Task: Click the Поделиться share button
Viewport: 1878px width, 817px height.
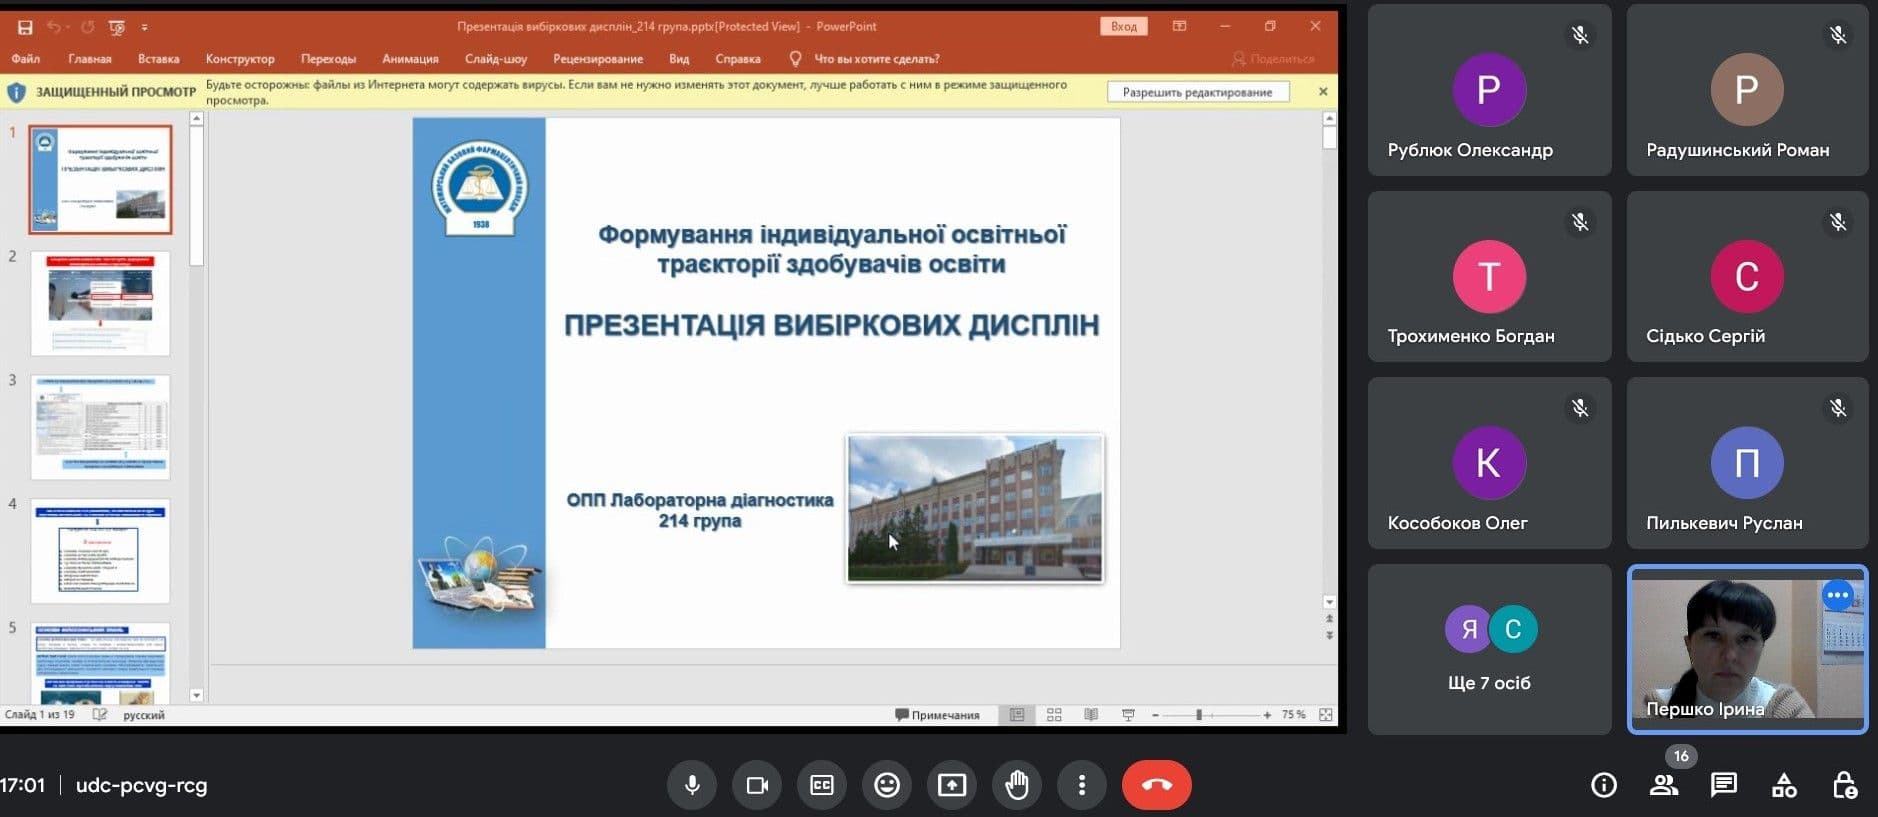Action: [1273, 59]
